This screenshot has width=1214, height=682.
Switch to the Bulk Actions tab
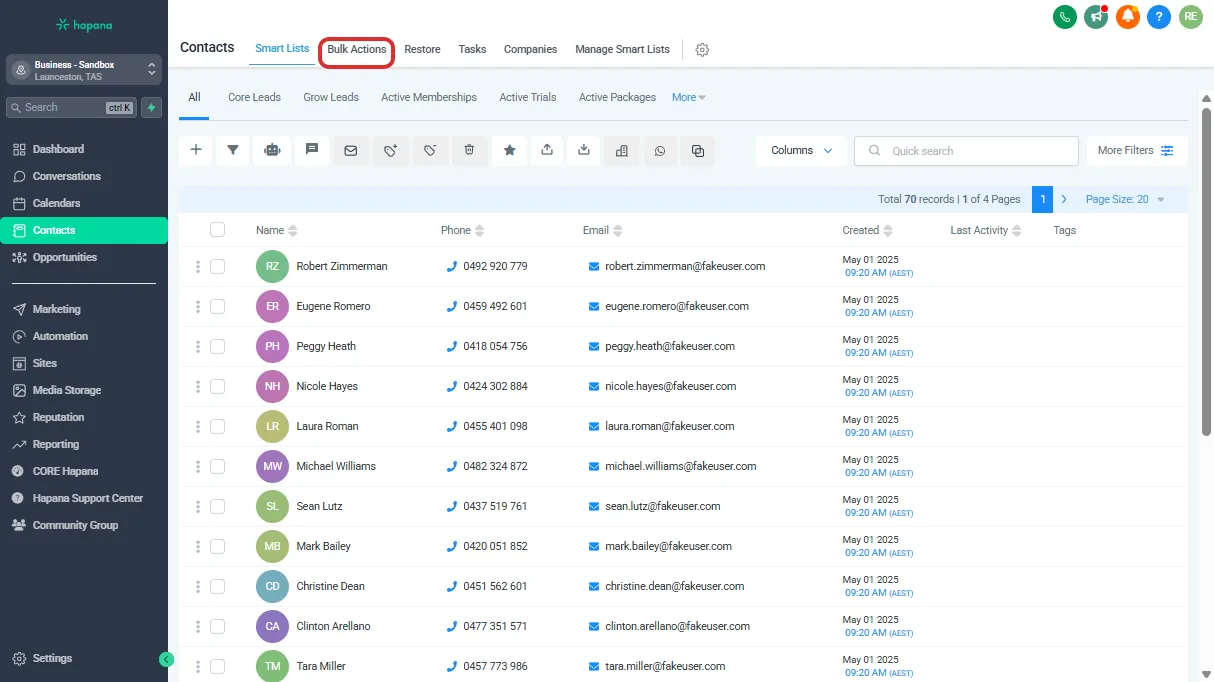coord(356,50)
